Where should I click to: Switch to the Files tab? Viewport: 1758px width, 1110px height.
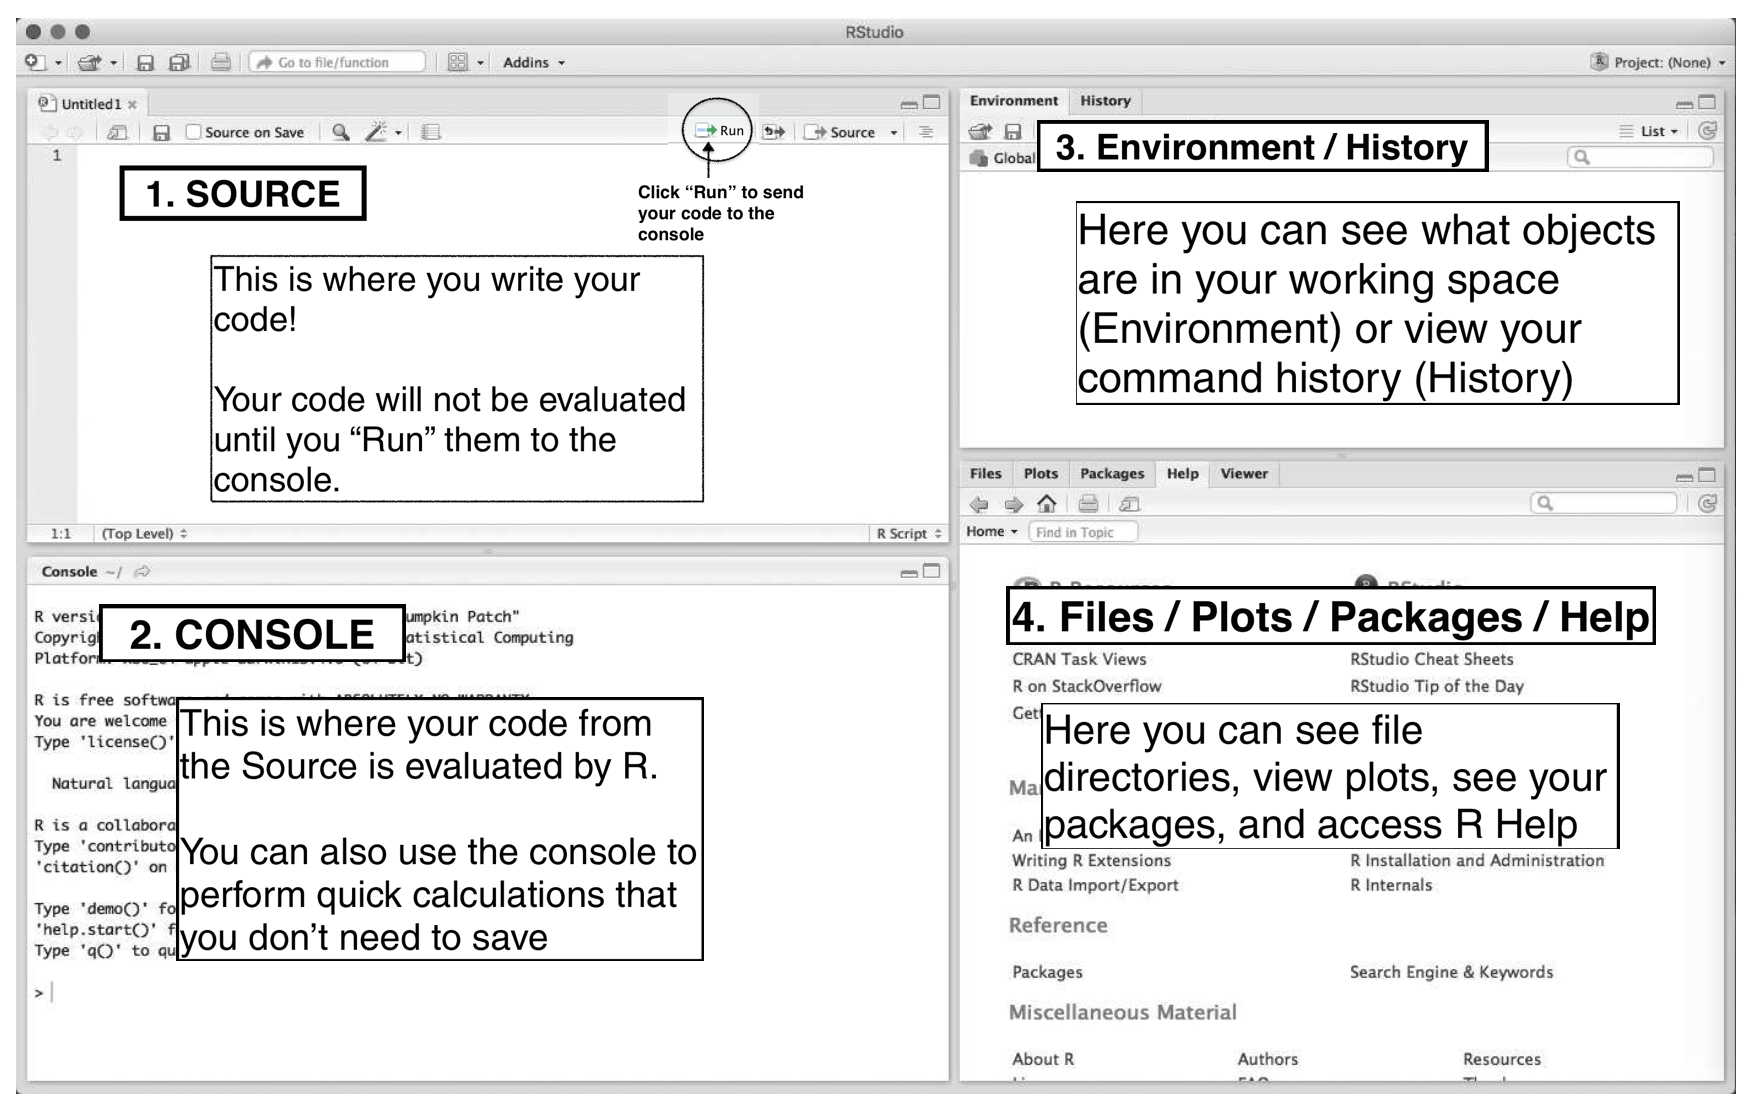(985, 474)
